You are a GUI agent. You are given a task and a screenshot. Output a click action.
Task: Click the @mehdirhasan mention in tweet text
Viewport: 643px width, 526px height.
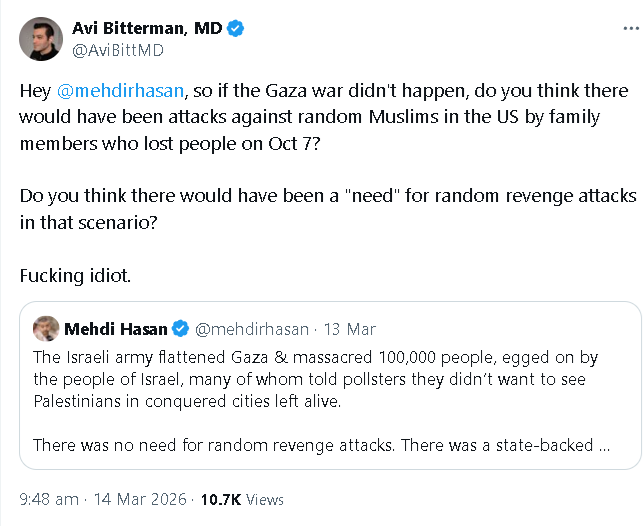pos(120,91)
